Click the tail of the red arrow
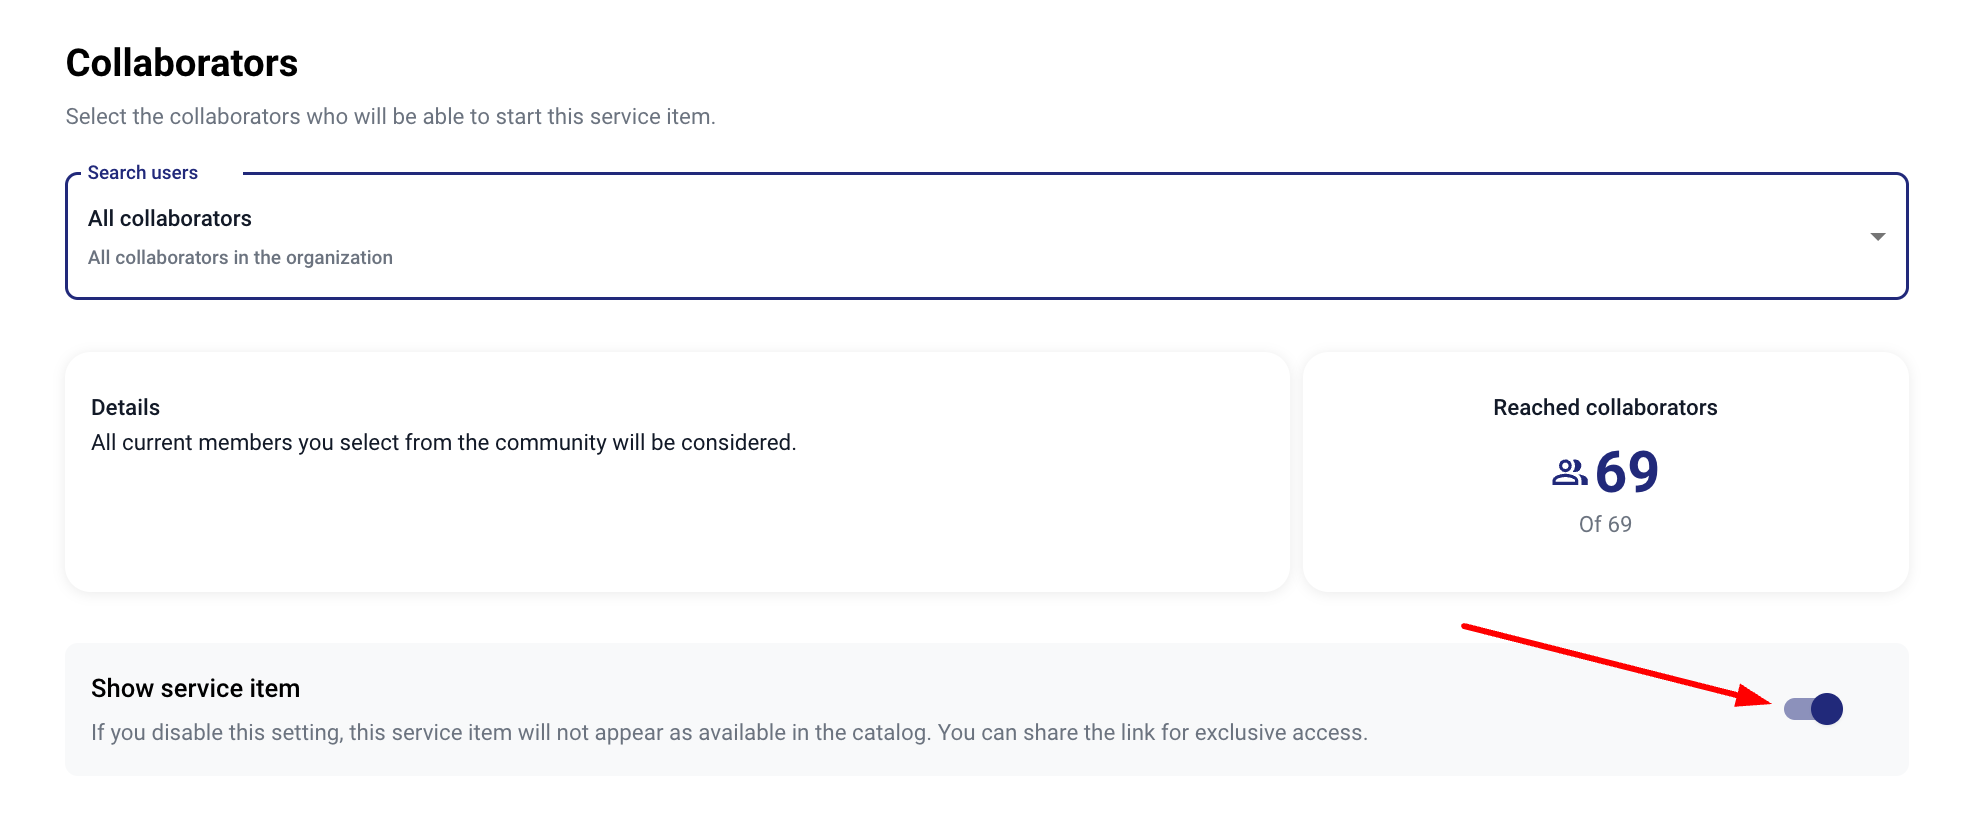 [1468, 627]
